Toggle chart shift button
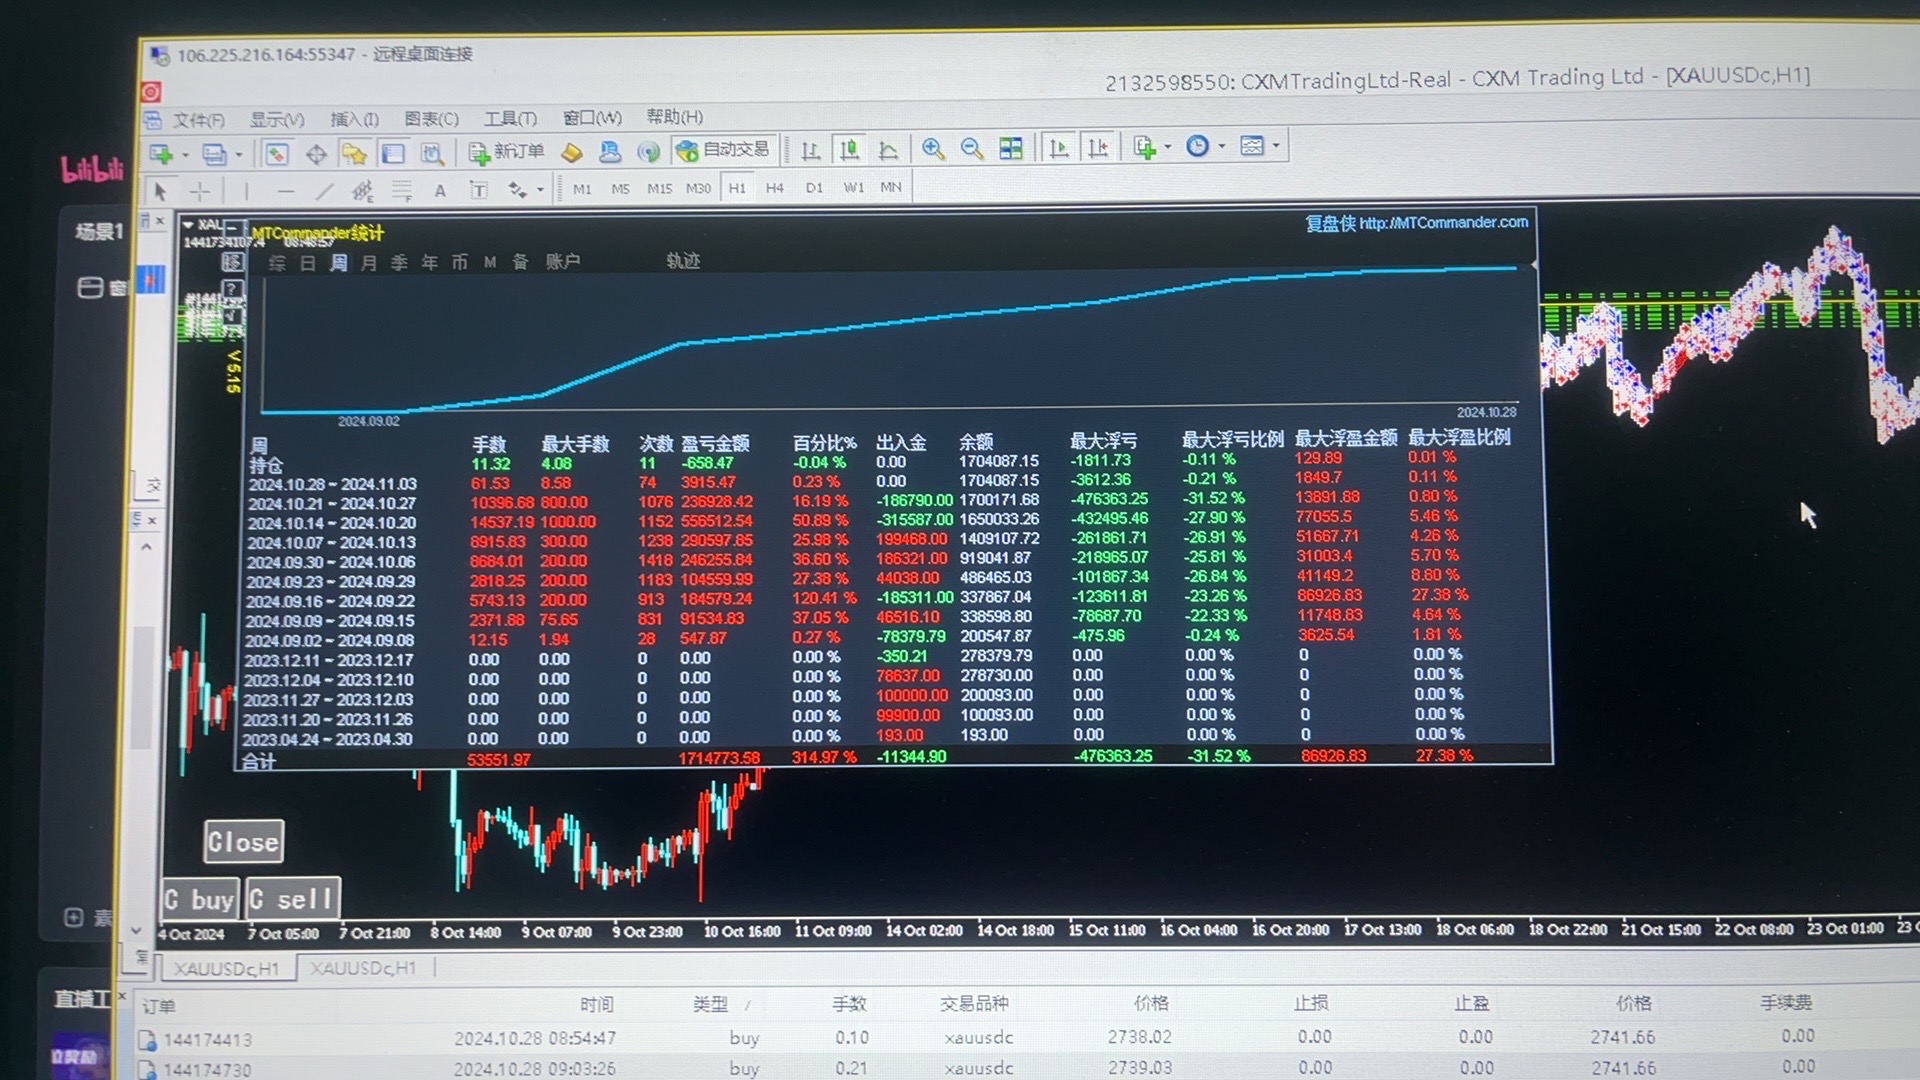Viewport: 1920px width, 1080px height. click(x=1098, y=147)
